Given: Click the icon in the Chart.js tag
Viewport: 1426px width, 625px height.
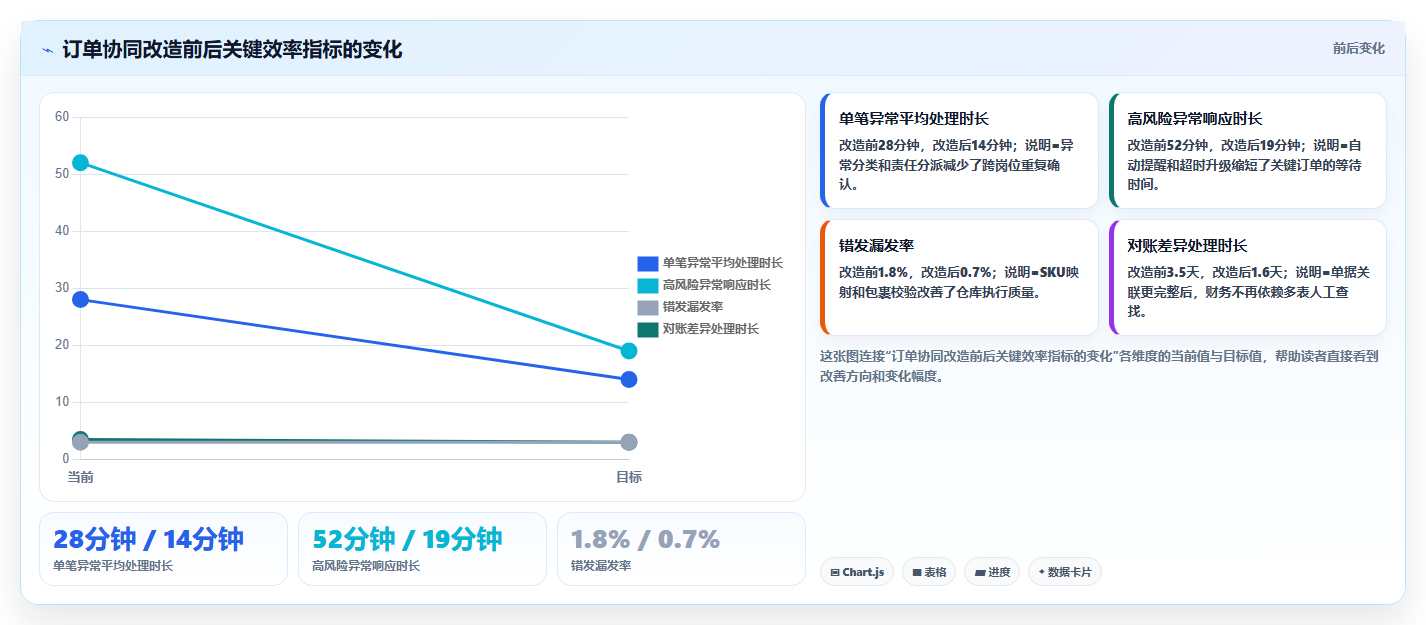Looking at the screenshot, I should 835,573.
